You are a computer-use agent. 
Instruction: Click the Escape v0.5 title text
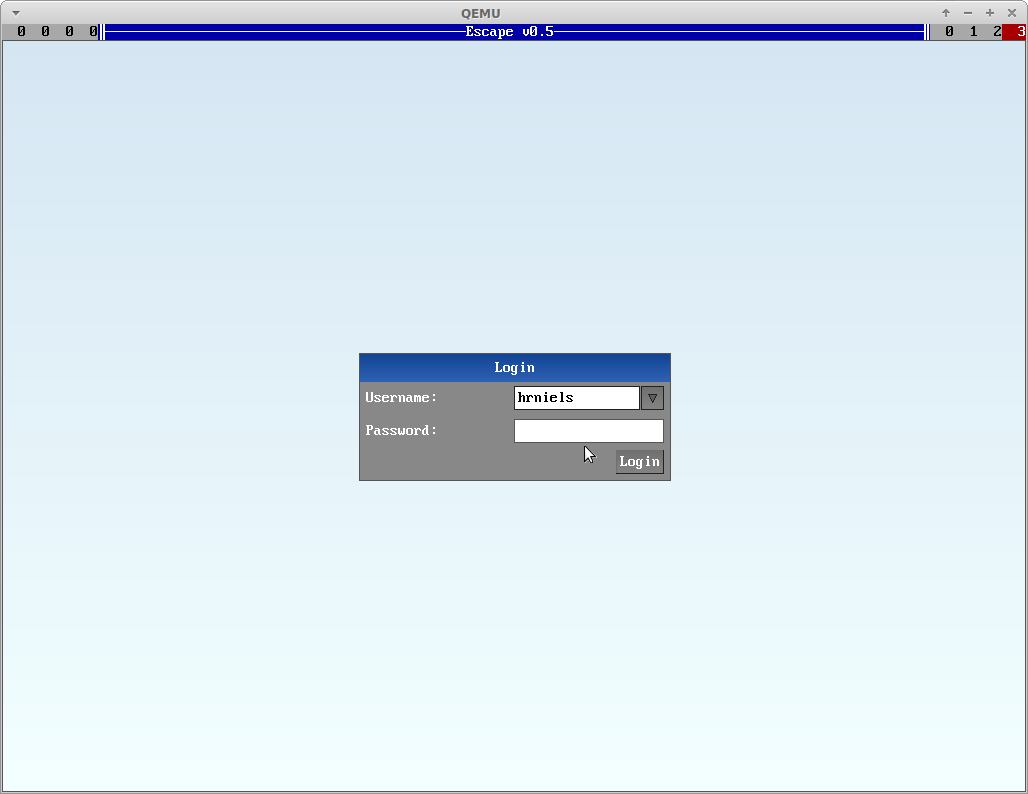coord(509,31)
